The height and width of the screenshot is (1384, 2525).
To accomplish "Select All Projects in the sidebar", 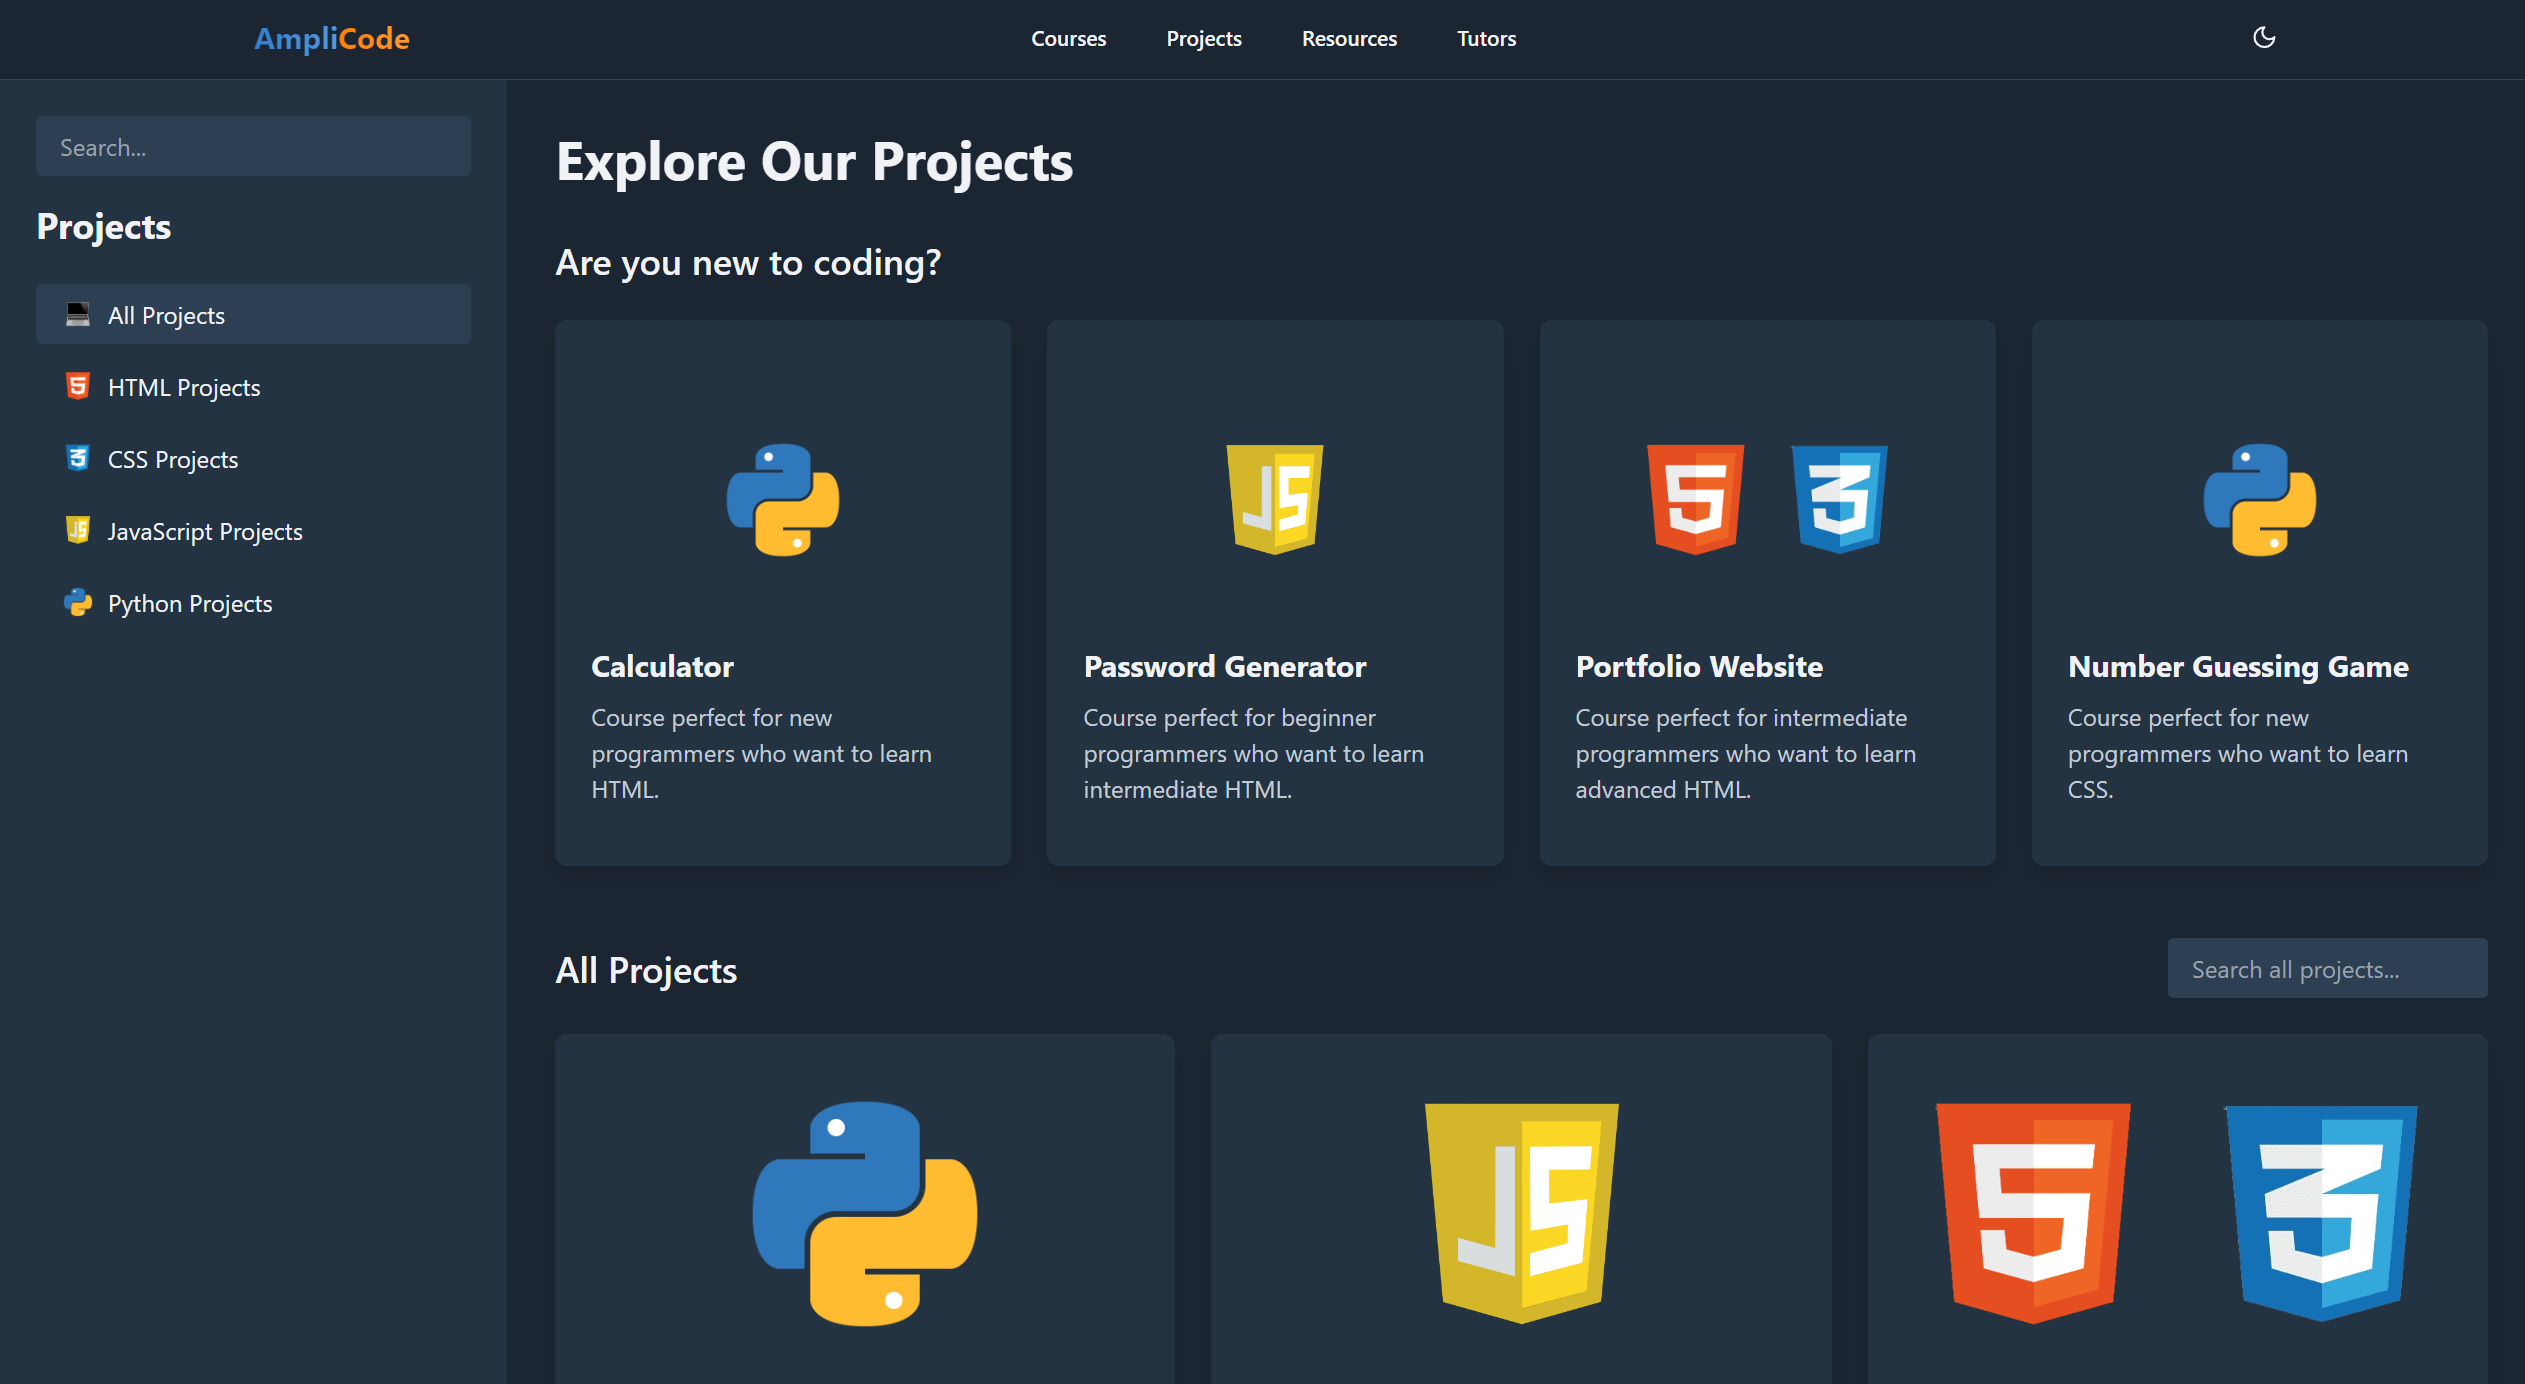I will click(253, 314).
